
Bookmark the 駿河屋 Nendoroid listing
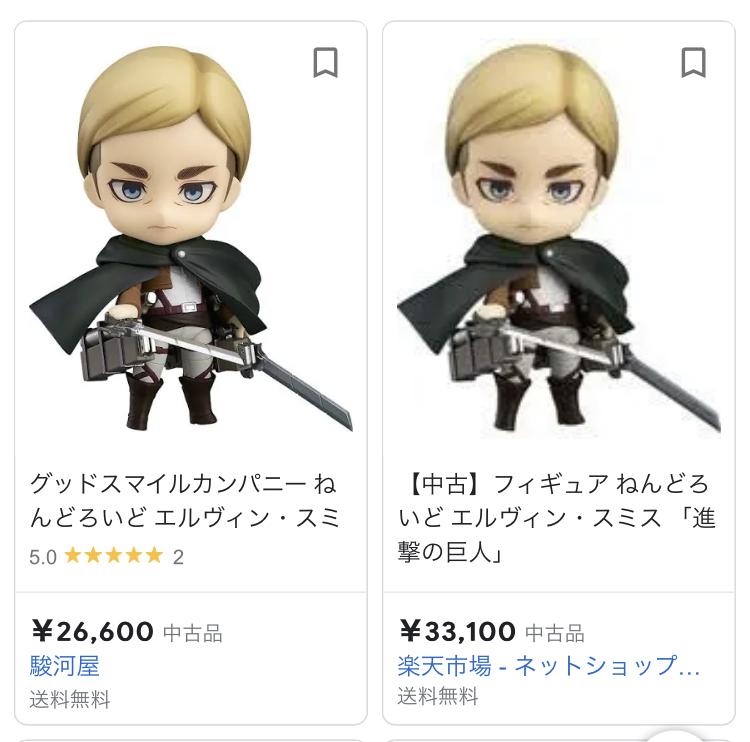coord(325,62)
